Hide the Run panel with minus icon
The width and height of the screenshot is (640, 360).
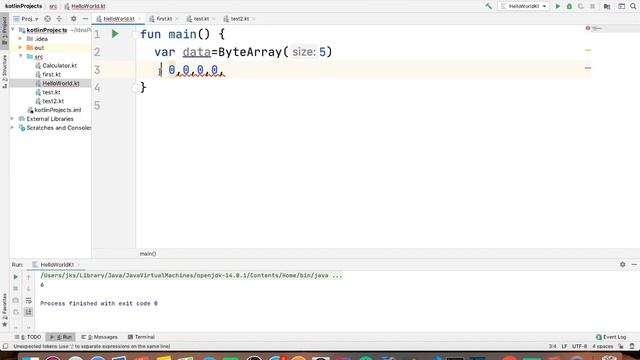(634, 264)
